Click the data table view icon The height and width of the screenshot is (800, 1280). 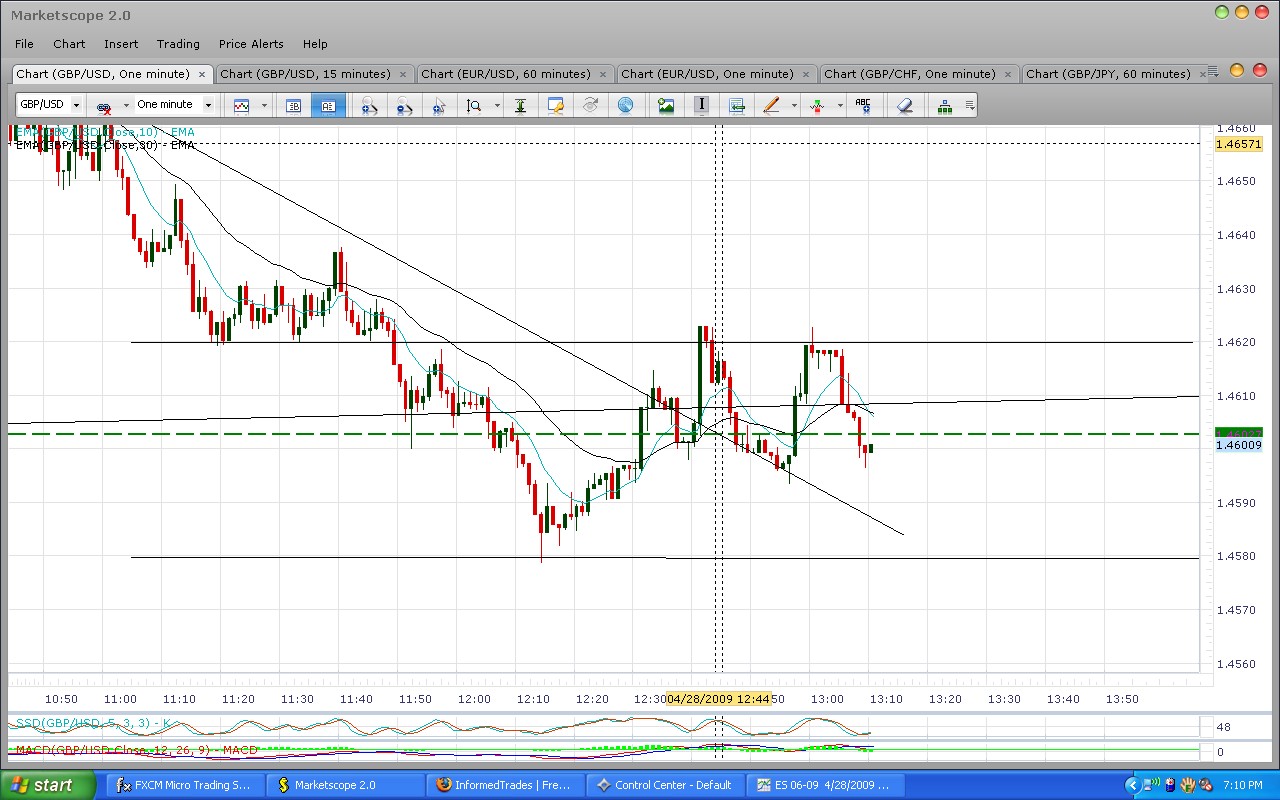click(x=294, y=105)
